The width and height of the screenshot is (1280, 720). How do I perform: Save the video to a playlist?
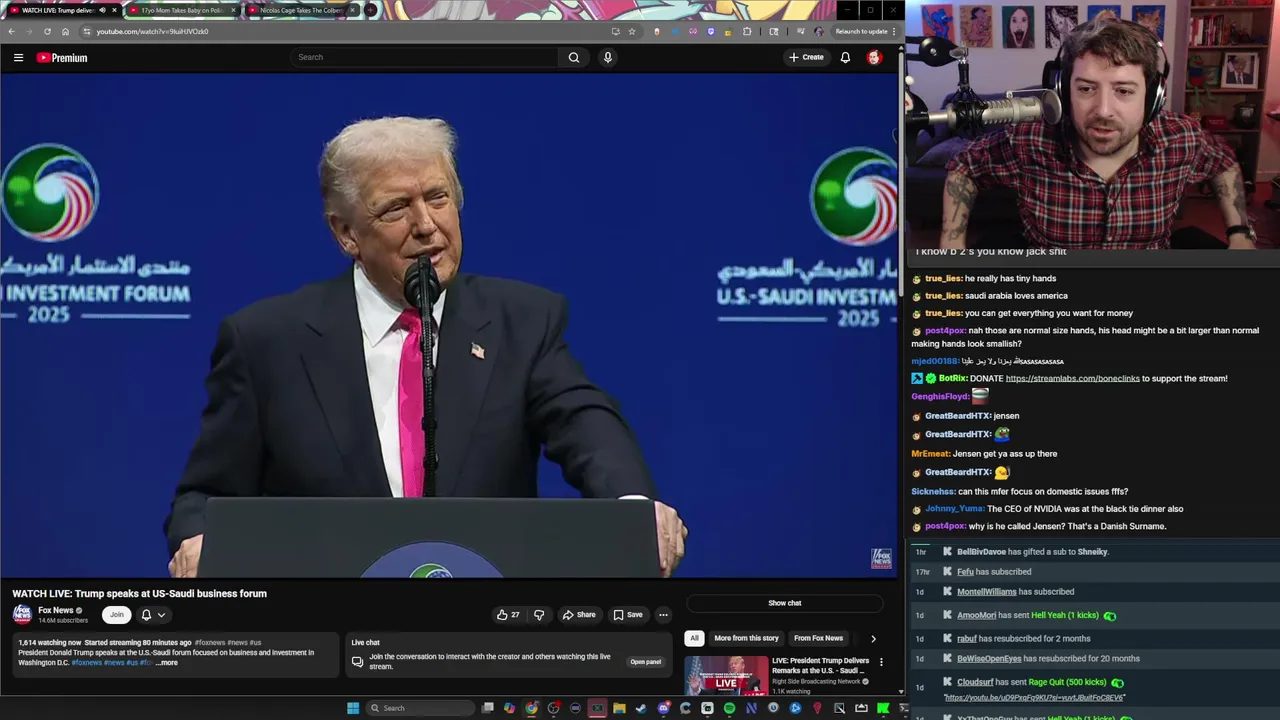click(628, 615)
